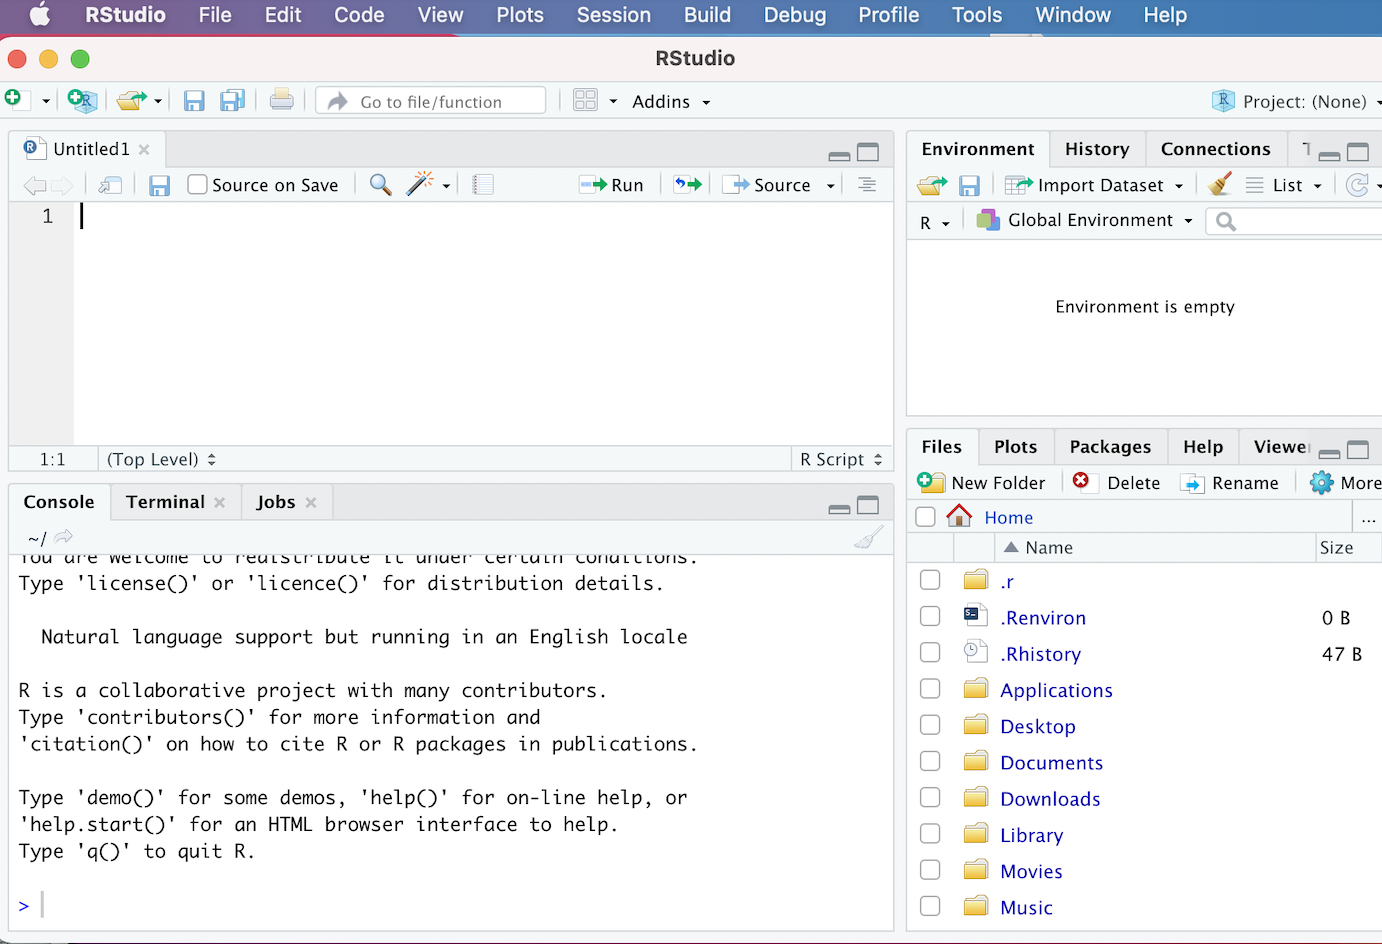Click the workspace panes layout icon
1382x944 pixels.
click(586, 100)
